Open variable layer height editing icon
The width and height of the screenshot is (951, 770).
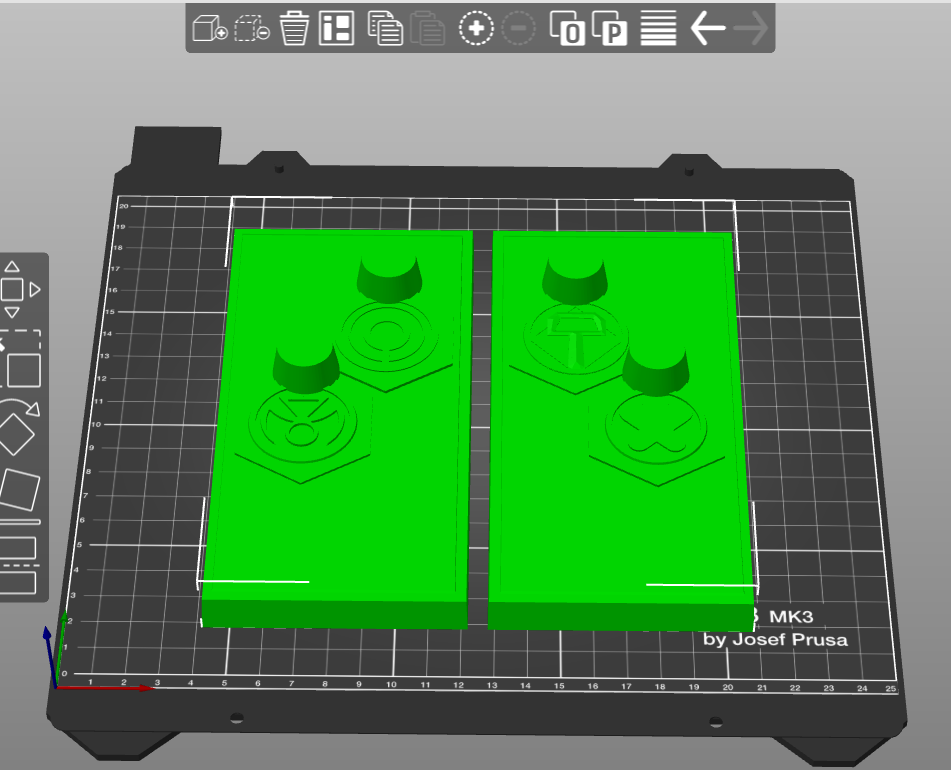pos(658,28)
